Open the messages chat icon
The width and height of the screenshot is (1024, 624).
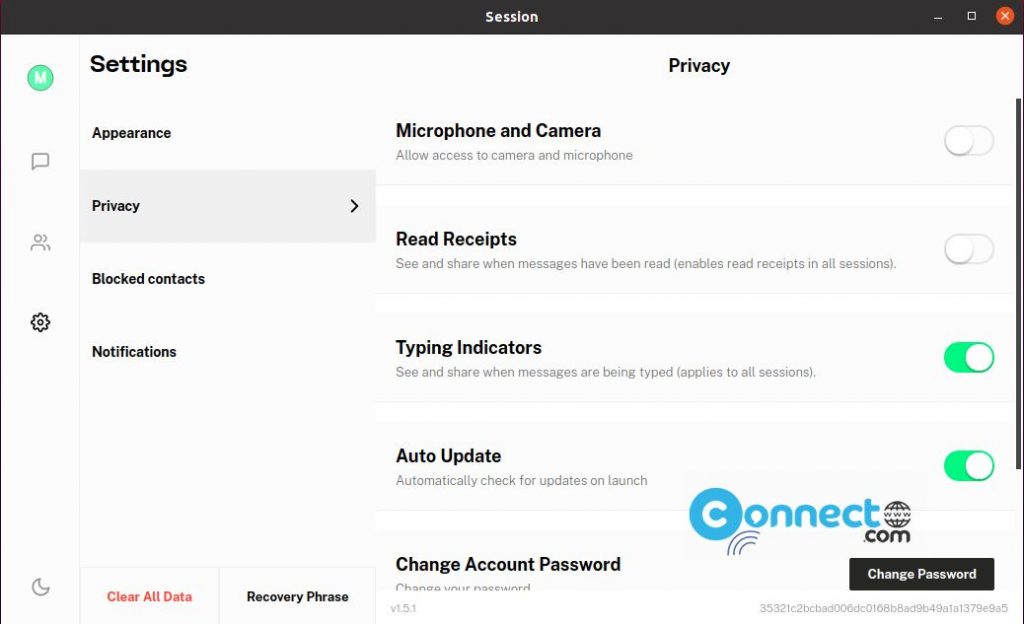coord(40,161)
